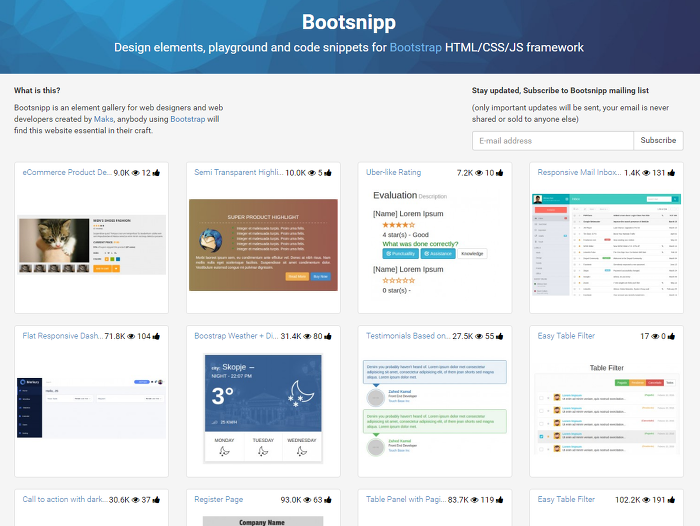Open the dark sidebar dashboard preview thumbnail

[92, 408]
